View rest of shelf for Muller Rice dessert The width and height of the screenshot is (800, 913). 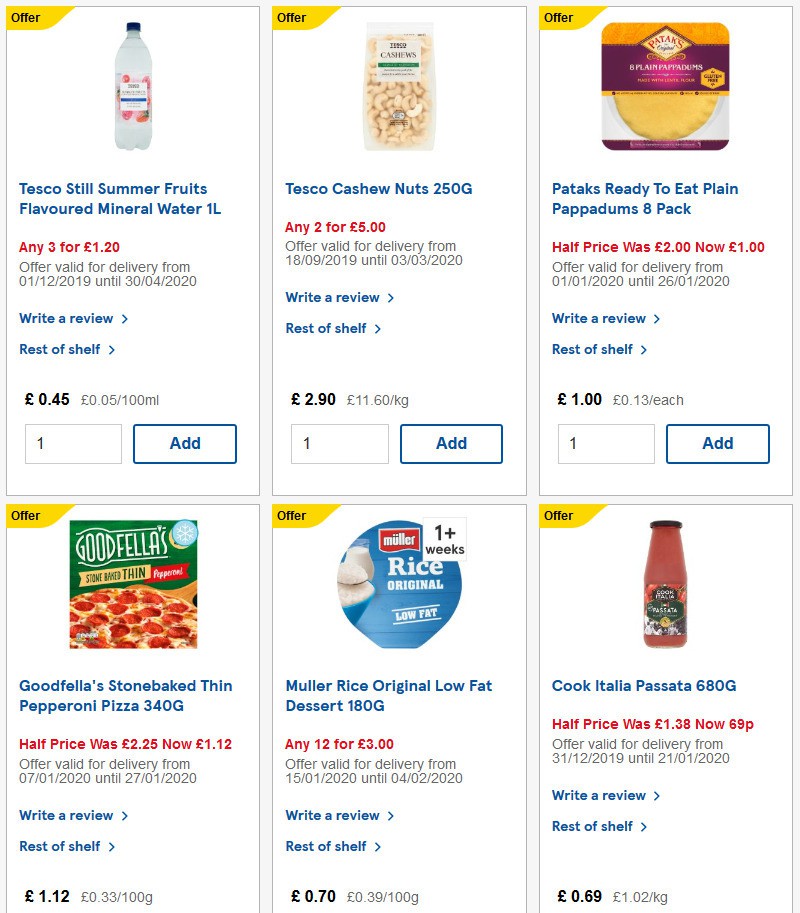(x=327, y=846)
